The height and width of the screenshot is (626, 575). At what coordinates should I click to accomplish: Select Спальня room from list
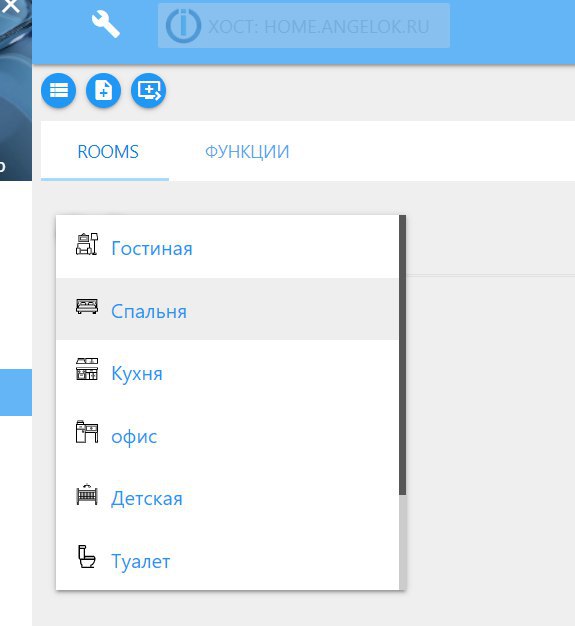pos(227,309)
